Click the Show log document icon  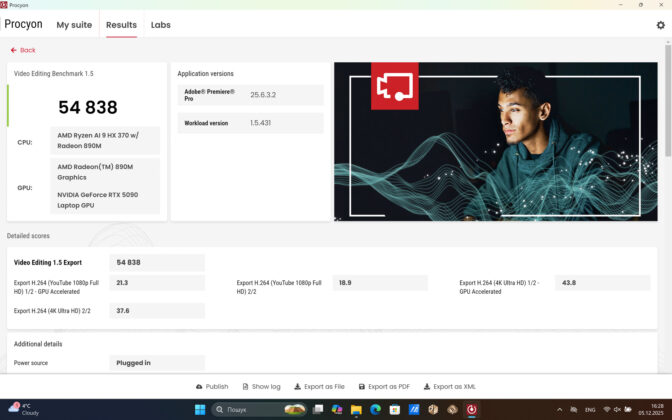point(245,387)
